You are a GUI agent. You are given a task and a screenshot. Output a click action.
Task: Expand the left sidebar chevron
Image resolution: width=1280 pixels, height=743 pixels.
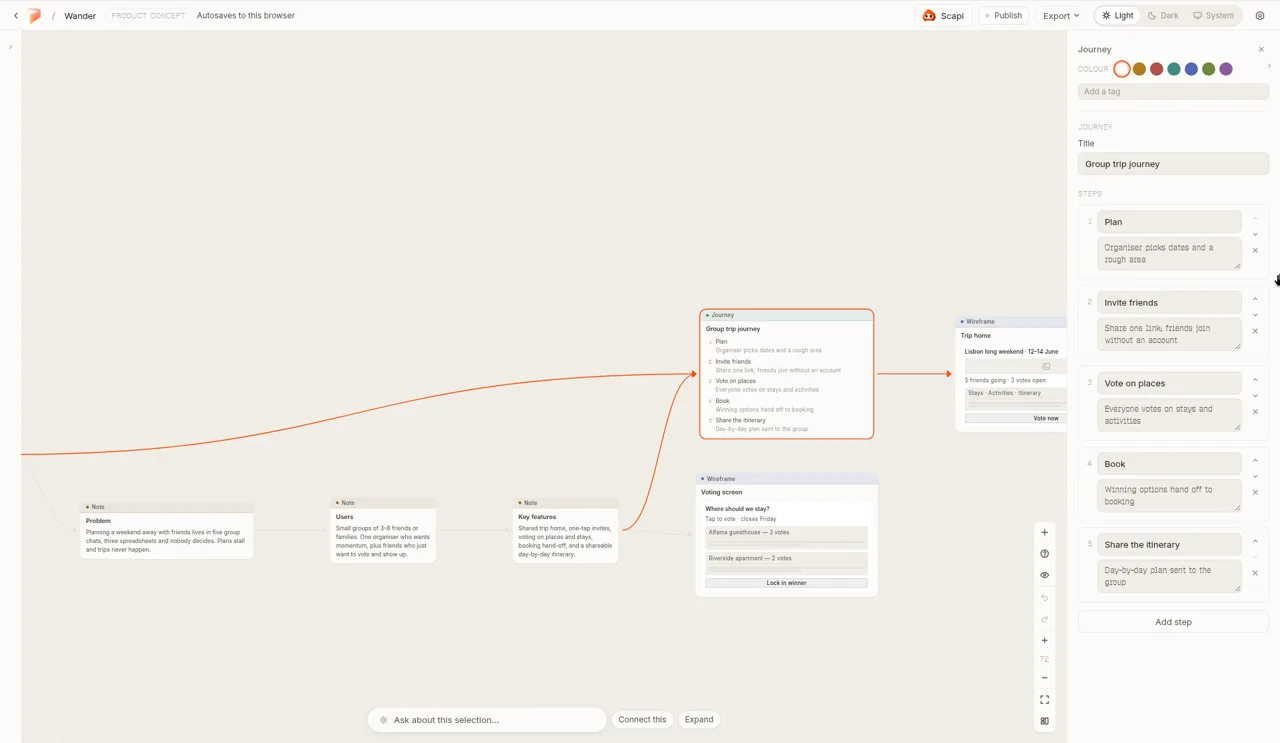coord(10,47)
